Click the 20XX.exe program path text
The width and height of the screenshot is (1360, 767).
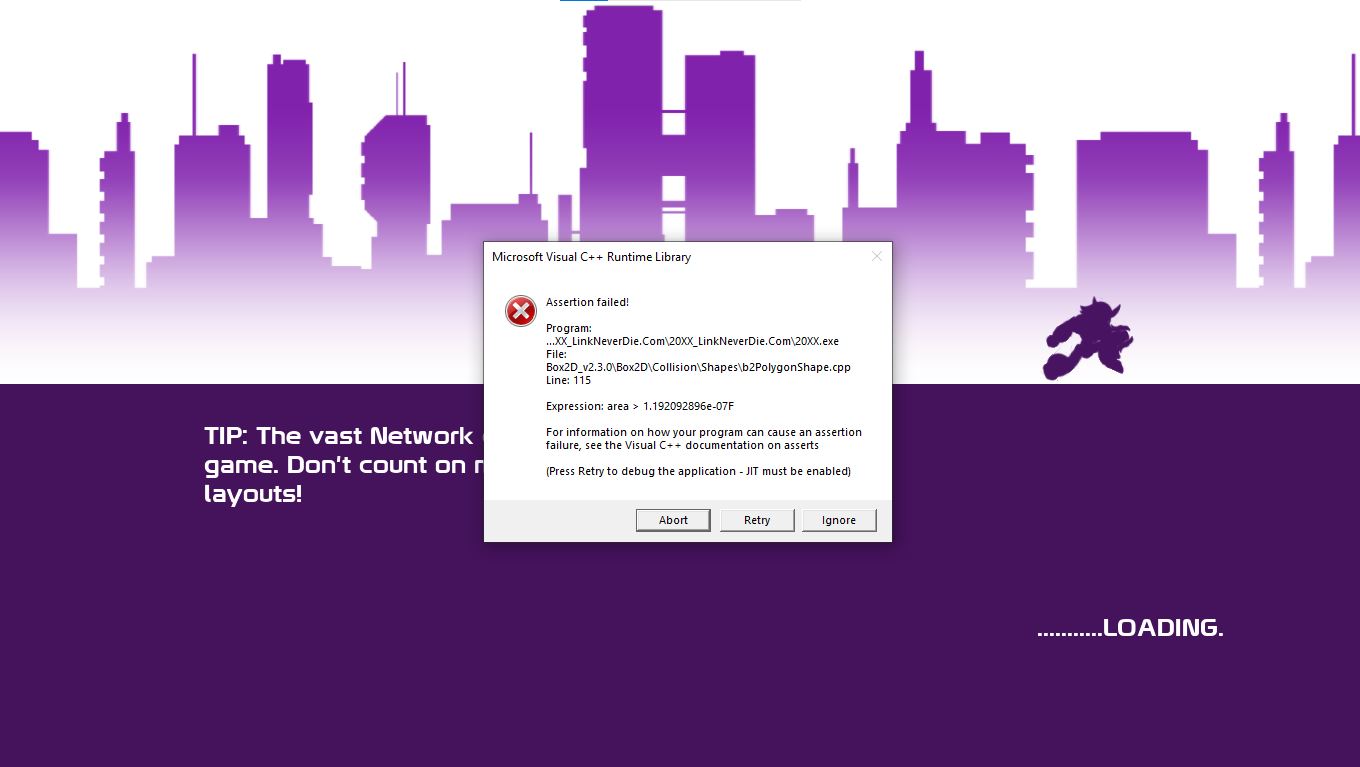point(692,341)
